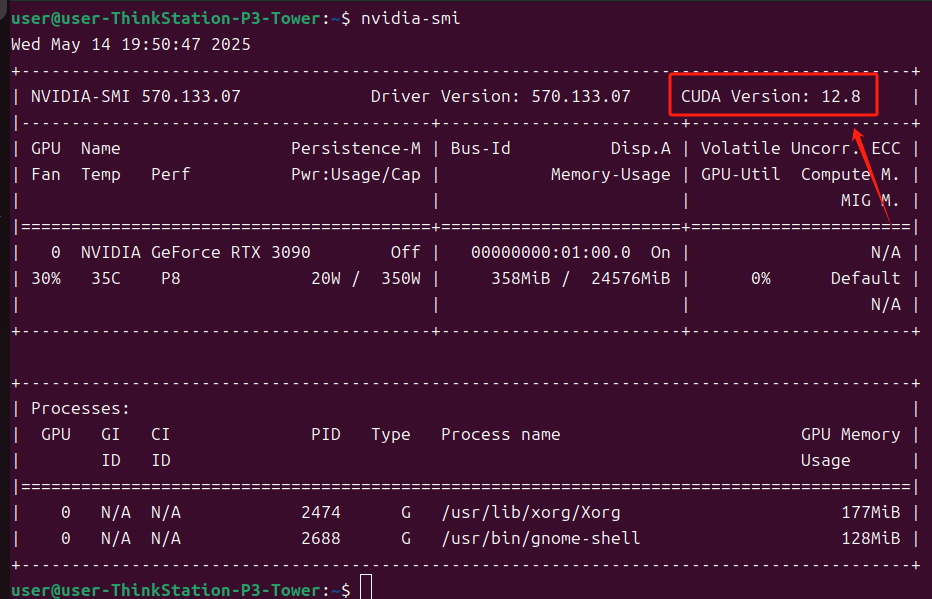Click the process path /usr/lib/xorg/Xorg

tap(531, 513)
